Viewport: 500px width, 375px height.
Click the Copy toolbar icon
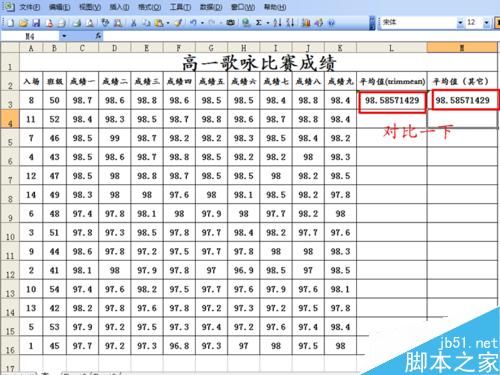133,23
